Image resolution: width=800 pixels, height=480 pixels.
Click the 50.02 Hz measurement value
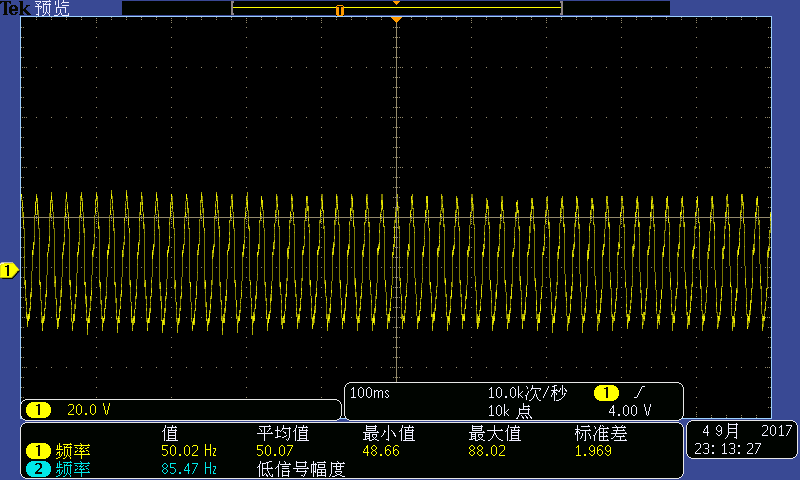(189, 451)
